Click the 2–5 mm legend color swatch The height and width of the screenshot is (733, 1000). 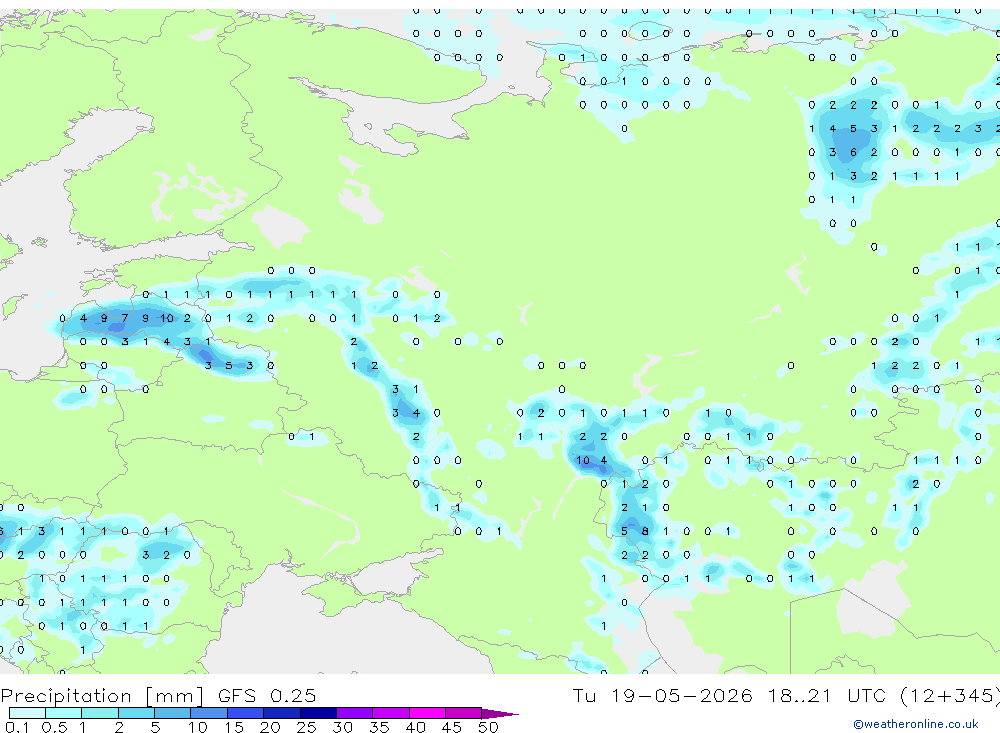coord(136,713)
